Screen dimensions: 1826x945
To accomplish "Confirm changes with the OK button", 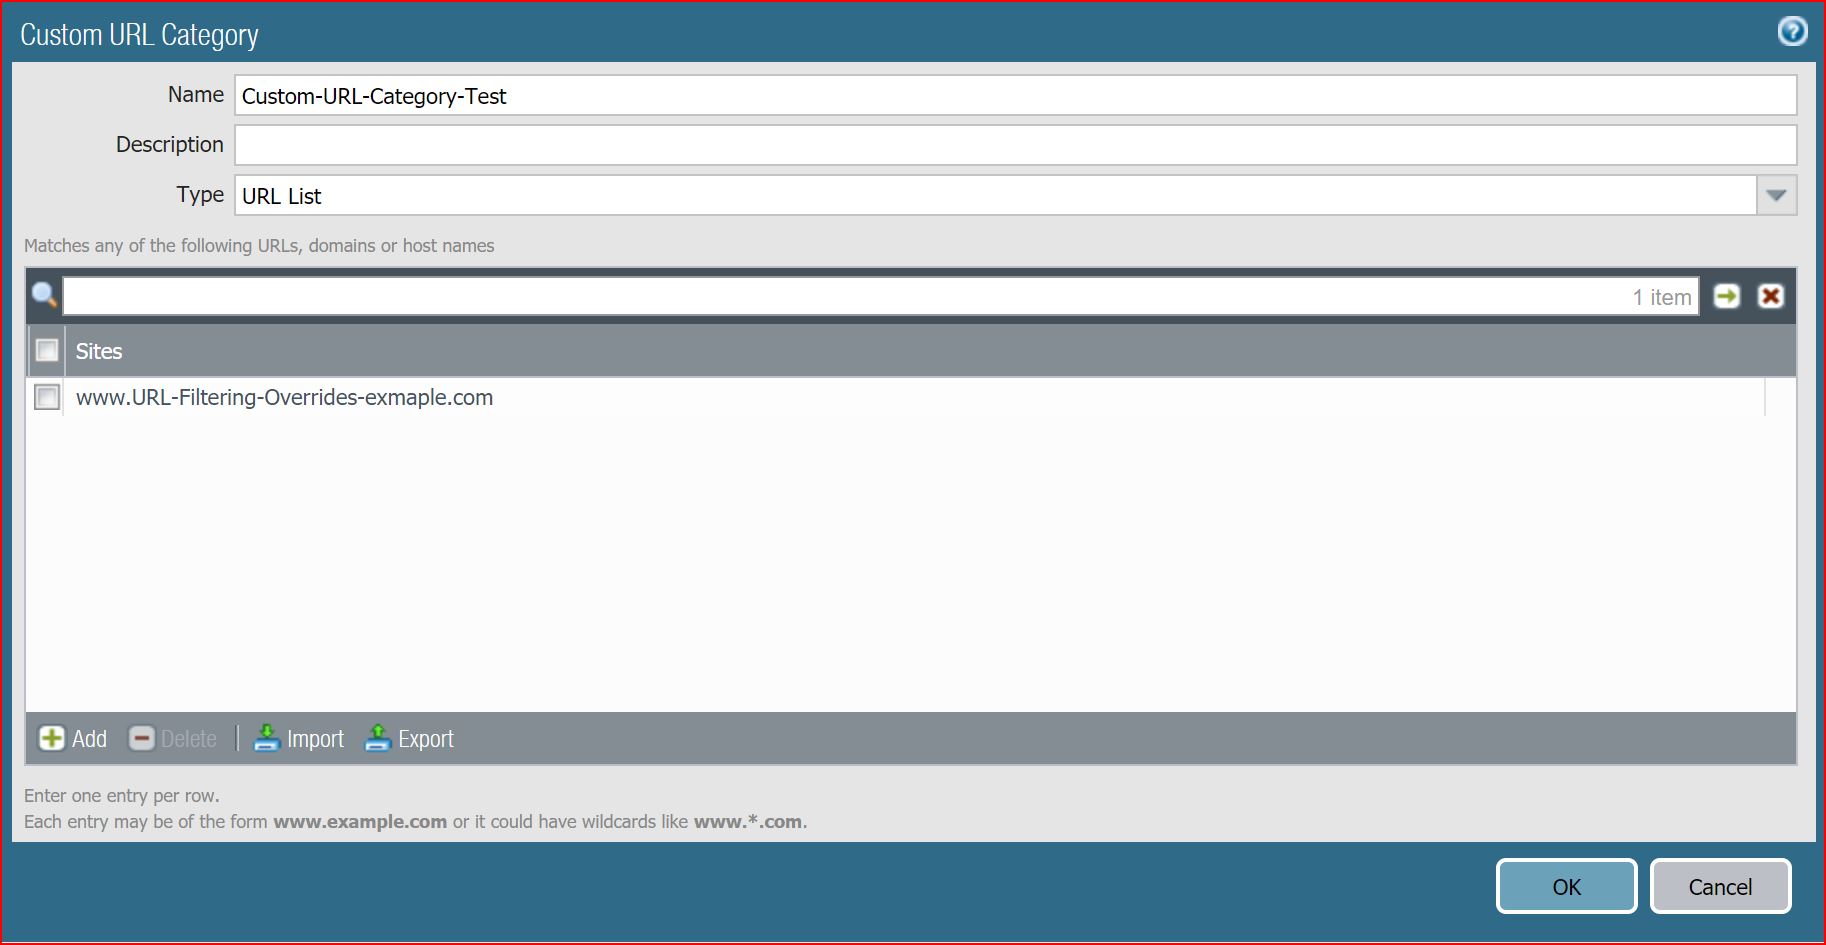I will tap(1565, 886).
